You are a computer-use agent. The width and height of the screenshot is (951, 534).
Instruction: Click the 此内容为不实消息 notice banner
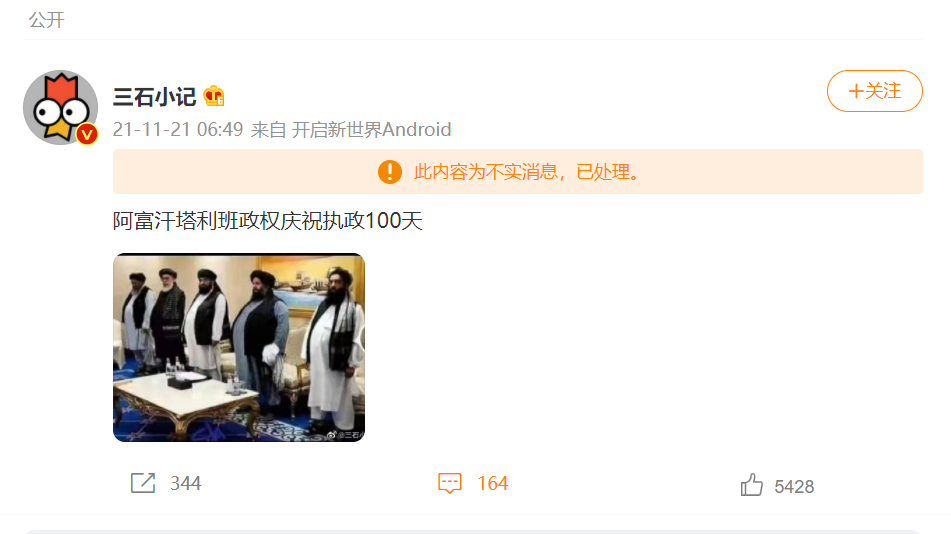518,172
